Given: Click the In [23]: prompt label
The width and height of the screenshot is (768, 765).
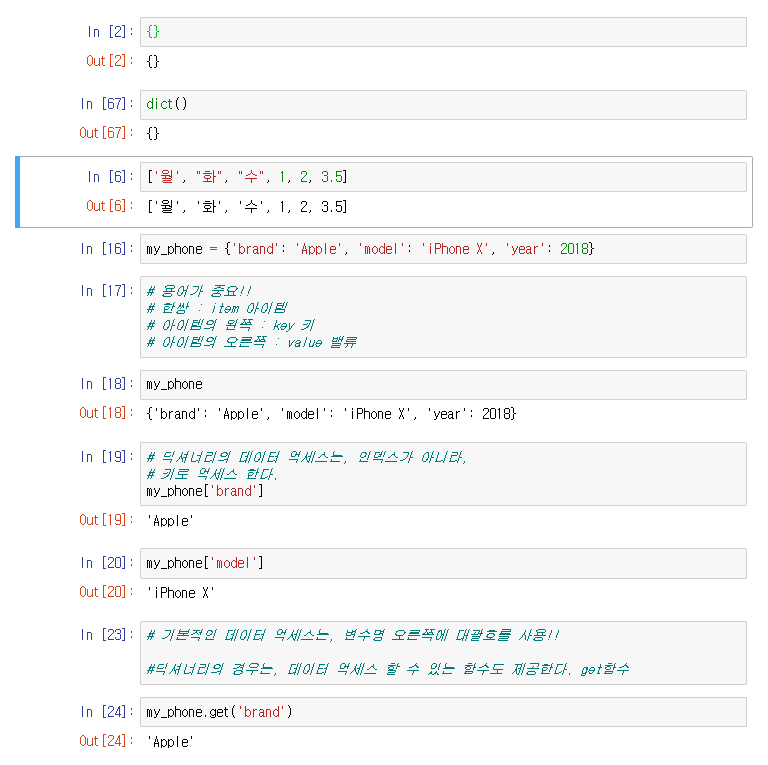Looking at the screenshot, I should [x=107, y=635].
